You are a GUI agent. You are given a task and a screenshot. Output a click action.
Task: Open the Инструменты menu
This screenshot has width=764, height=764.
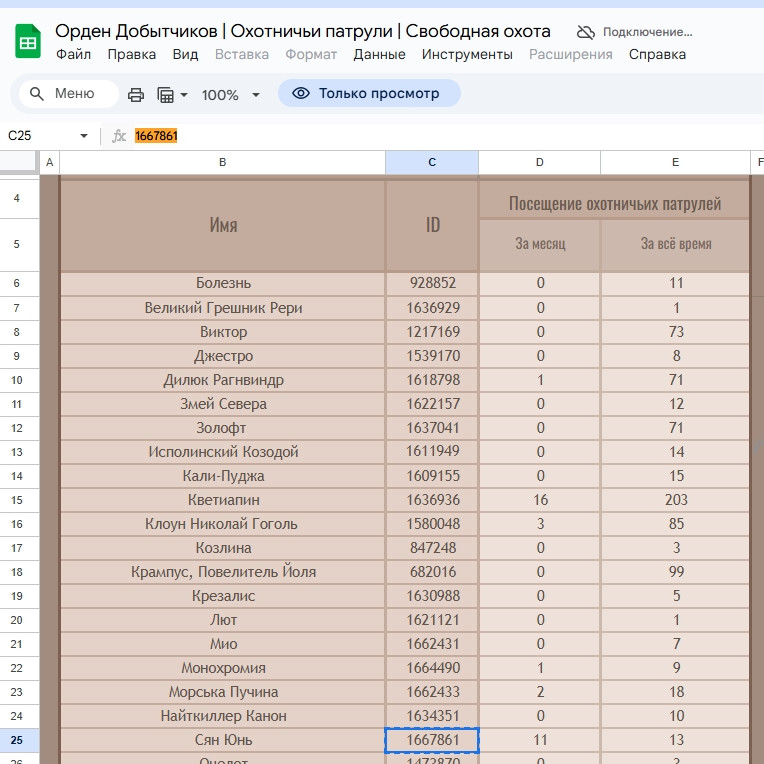point(467,55)
